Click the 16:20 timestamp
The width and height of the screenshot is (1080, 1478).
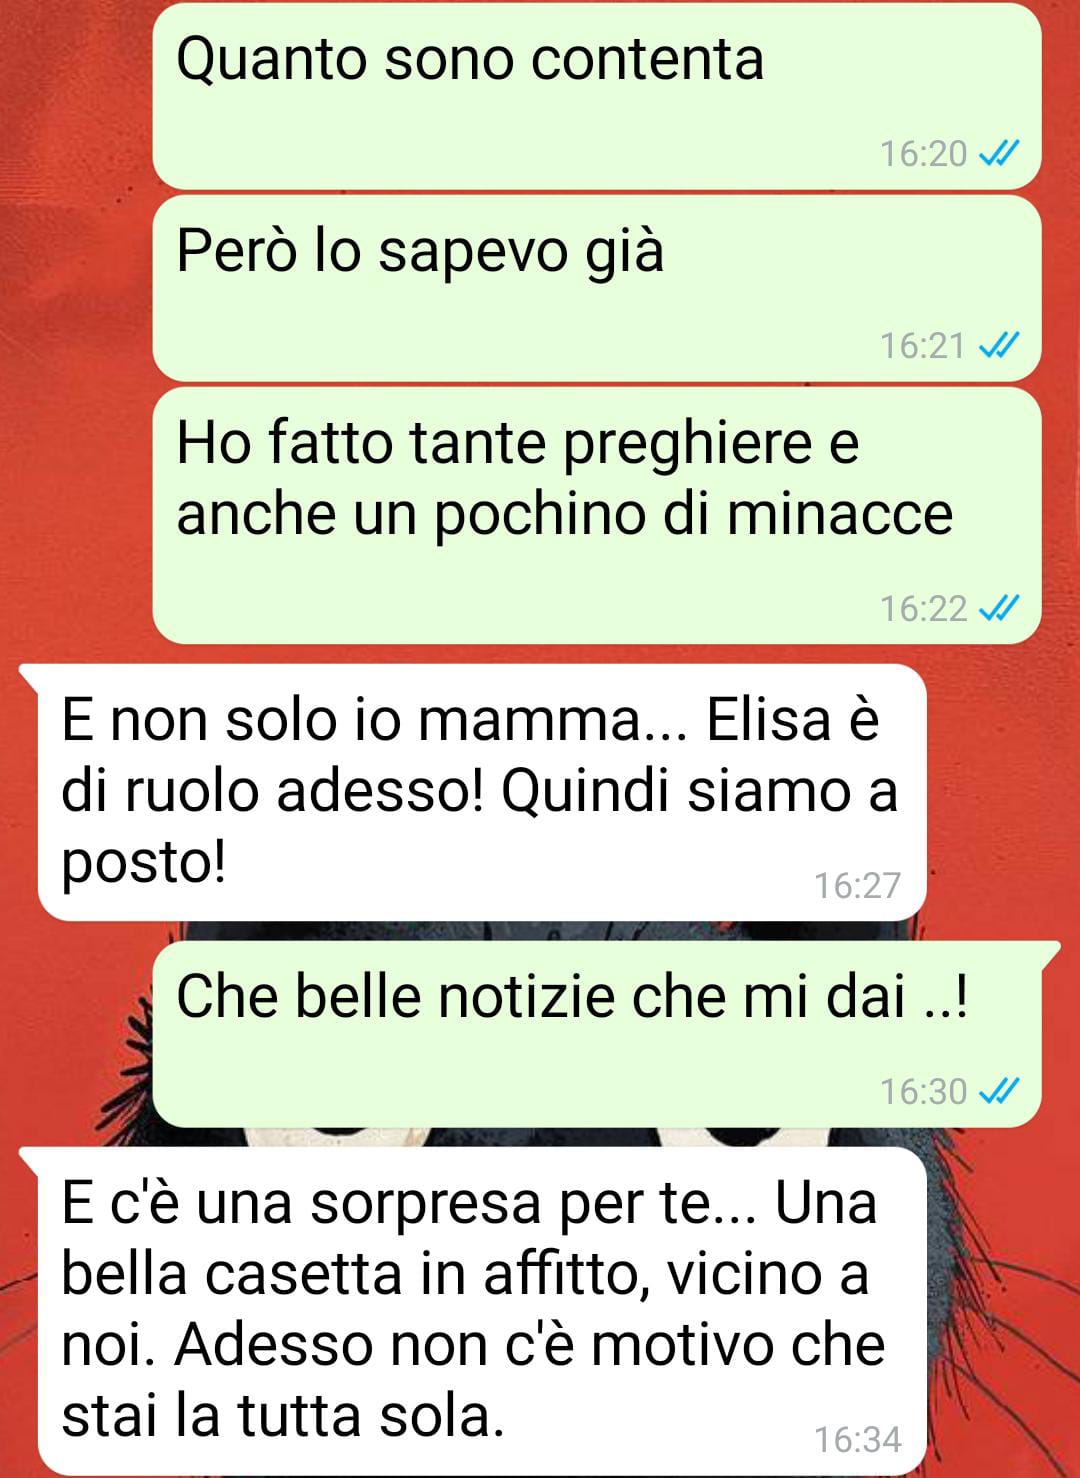click(923, 154)
